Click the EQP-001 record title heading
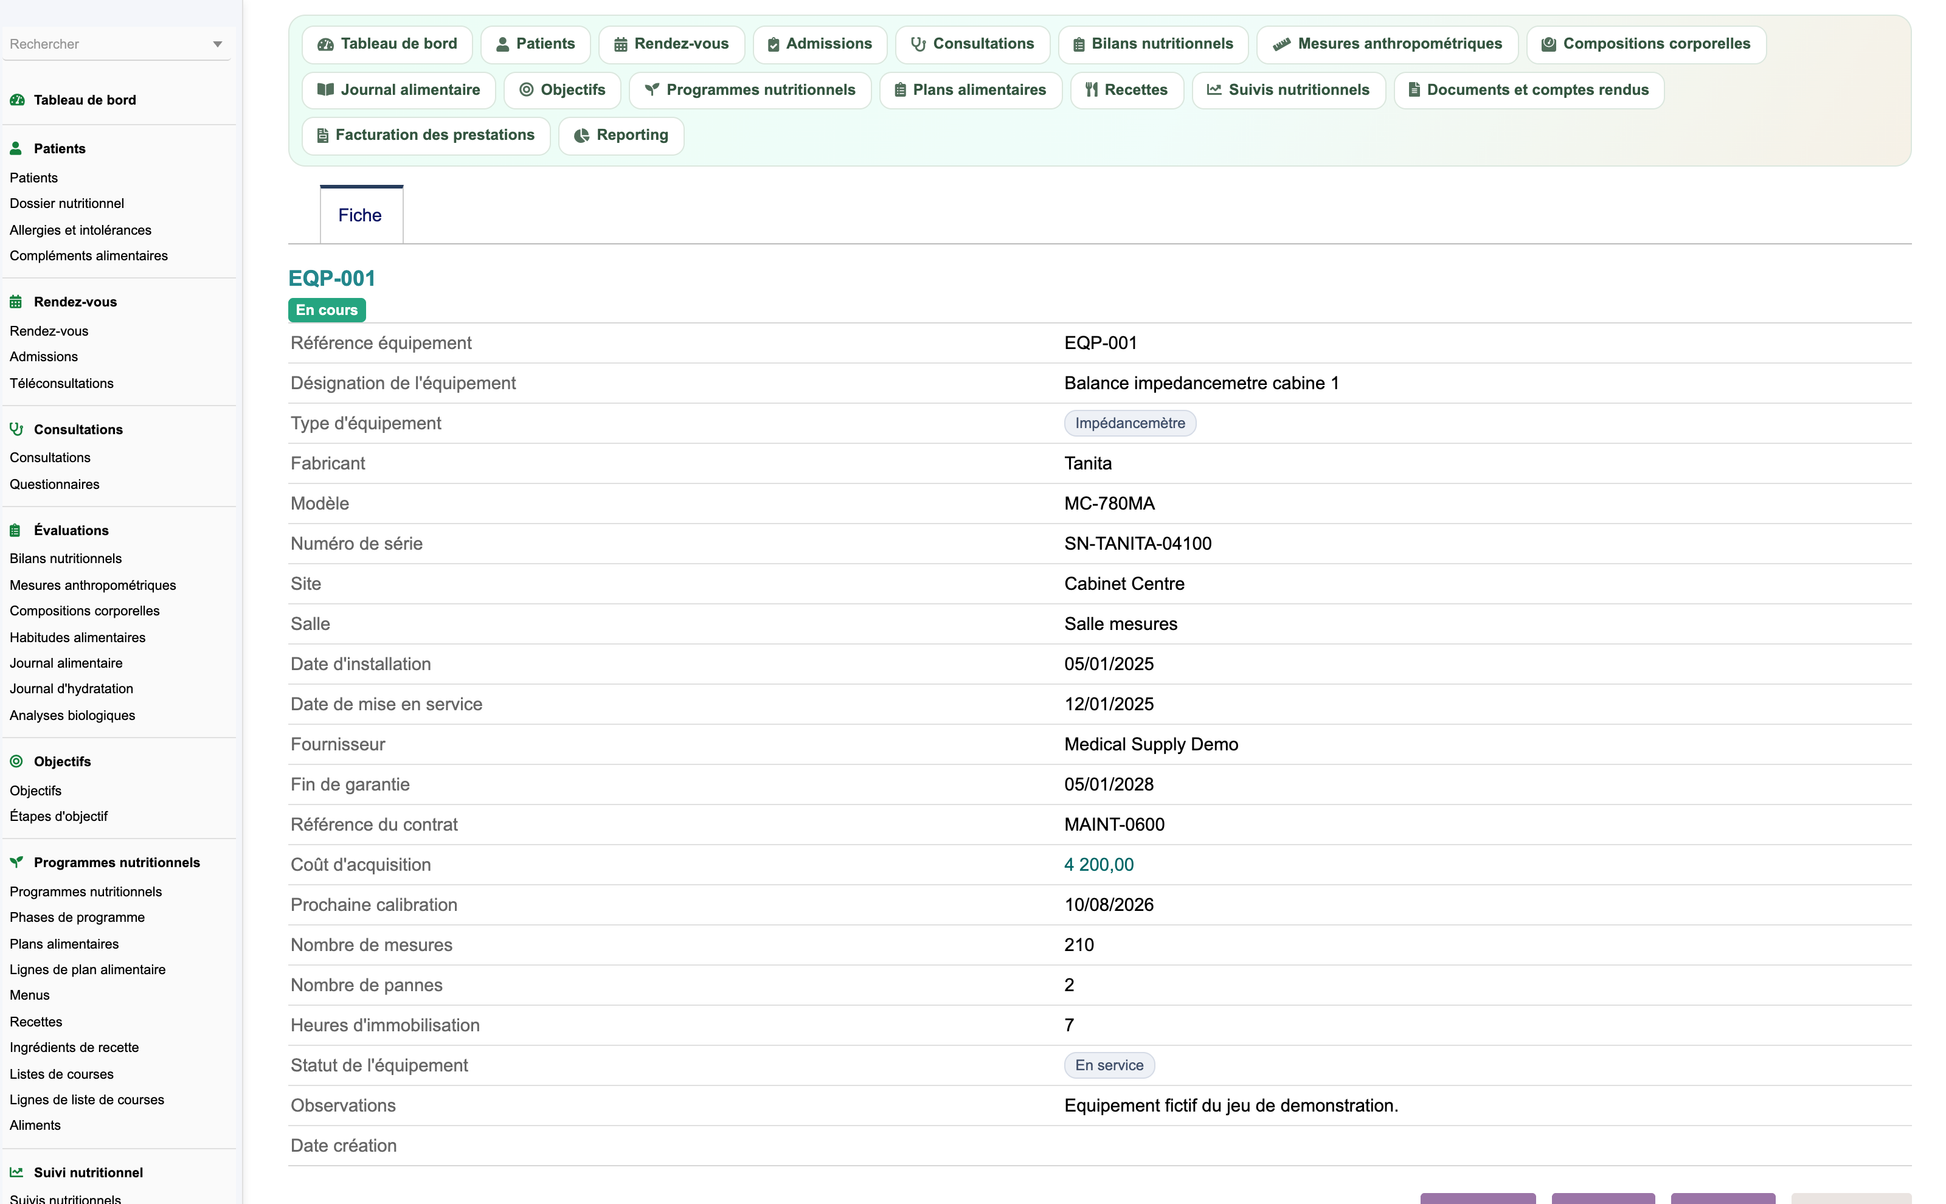This screenshot has height=1204, width=1946. tap(332, 279)
